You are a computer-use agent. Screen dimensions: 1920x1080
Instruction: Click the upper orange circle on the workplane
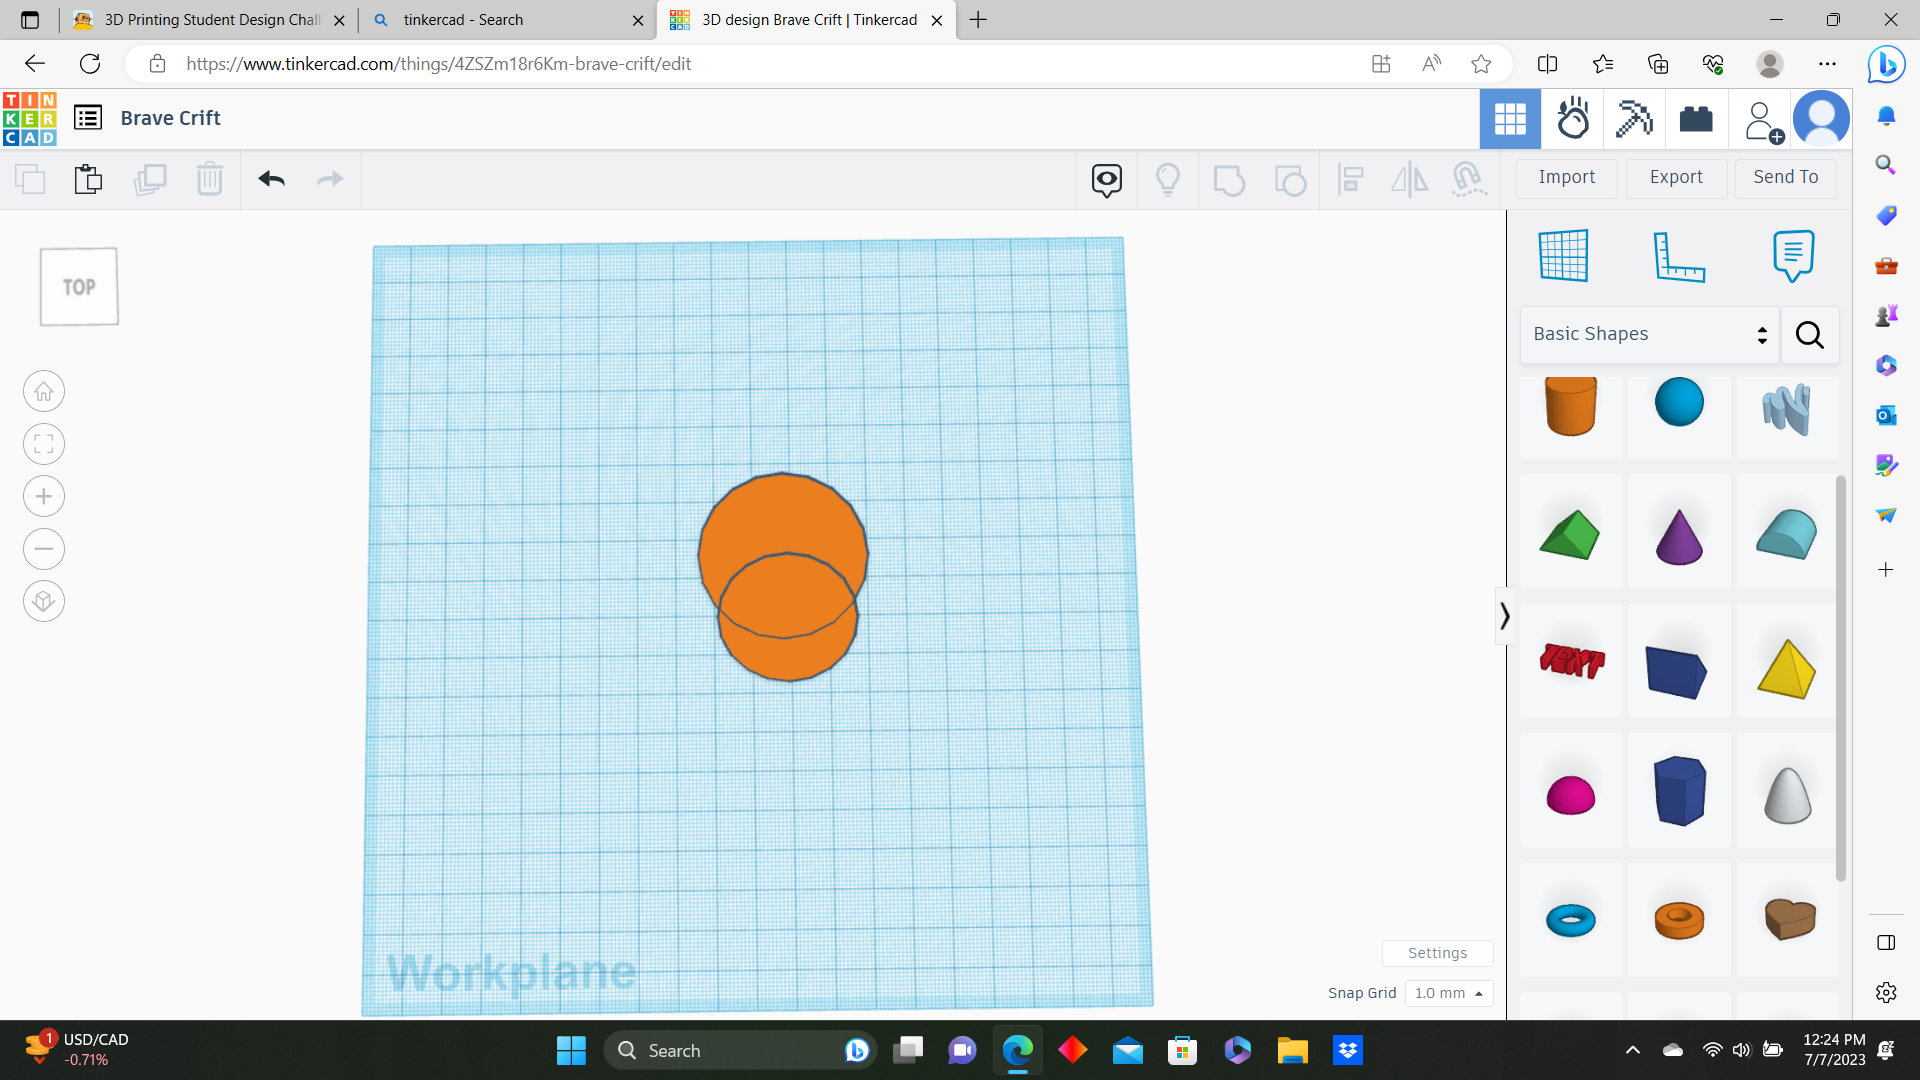coord(783,515)
